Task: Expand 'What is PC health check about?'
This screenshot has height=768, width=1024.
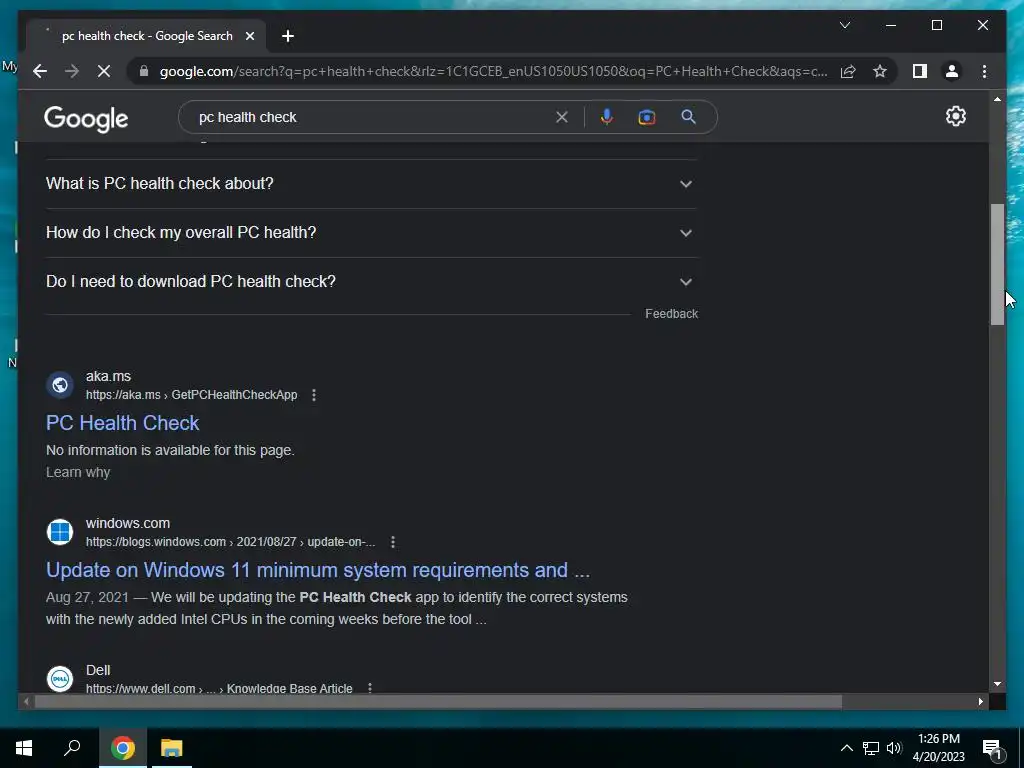Action: (x=371, y=184)
